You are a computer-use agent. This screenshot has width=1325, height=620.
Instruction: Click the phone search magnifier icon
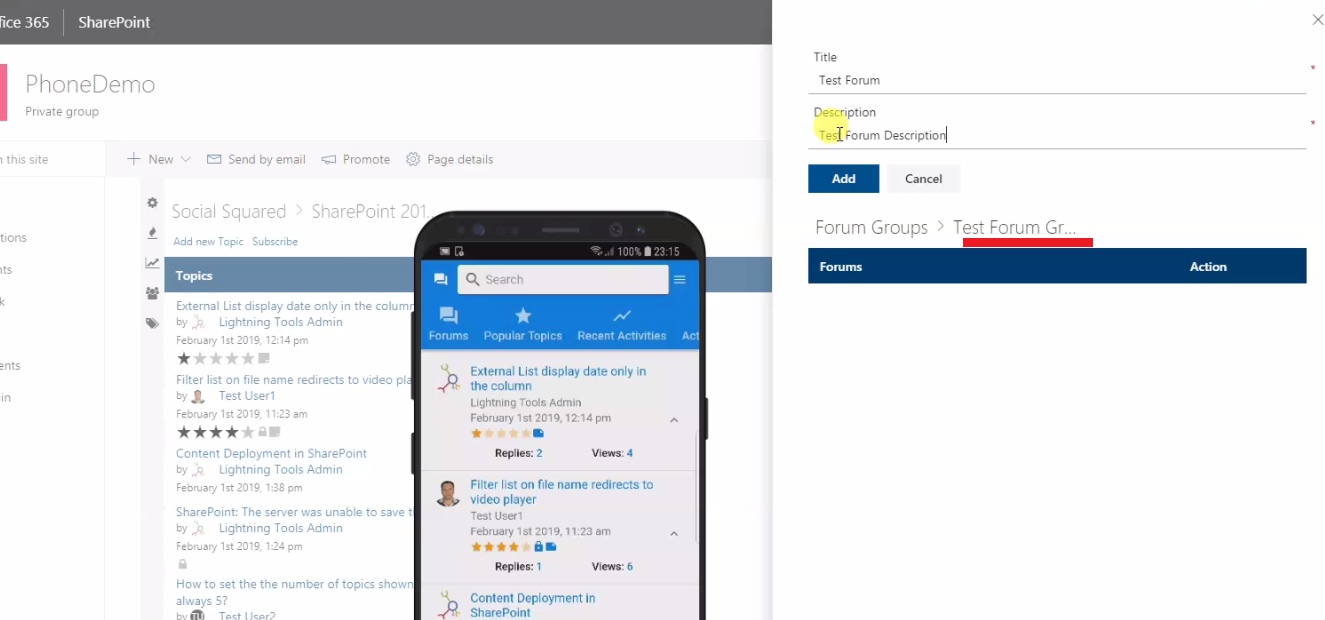pyautogui.click(x=472, y=280)
